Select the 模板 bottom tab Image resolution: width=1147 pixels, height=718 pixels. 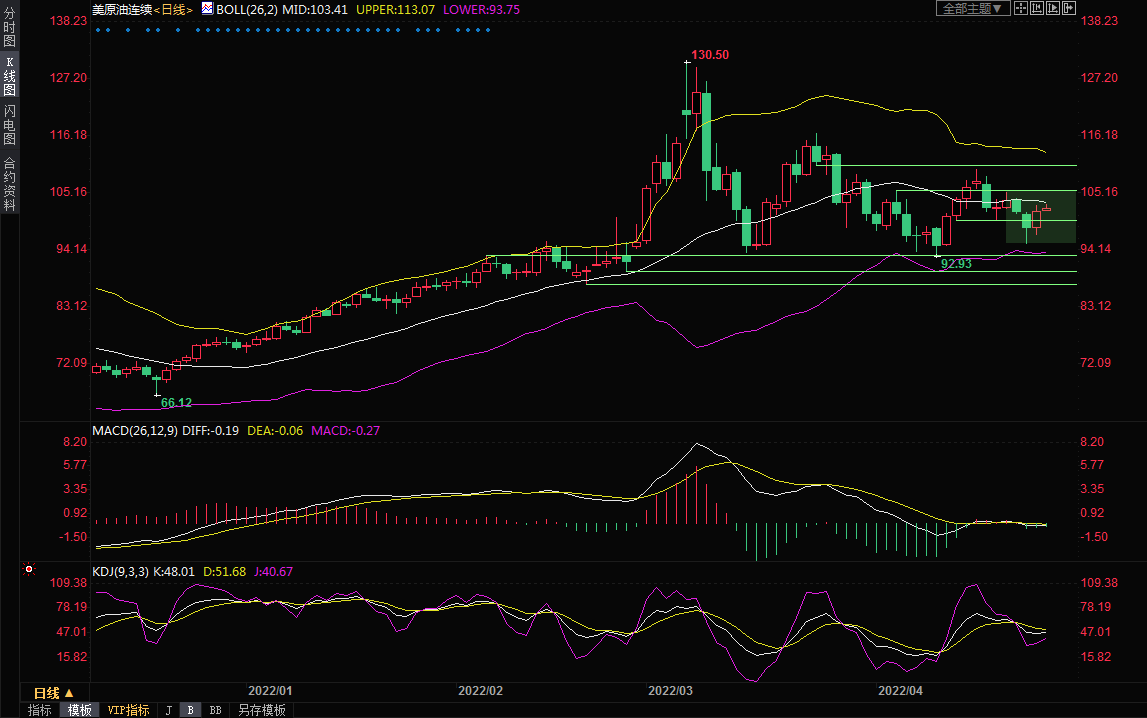(79, 710)
